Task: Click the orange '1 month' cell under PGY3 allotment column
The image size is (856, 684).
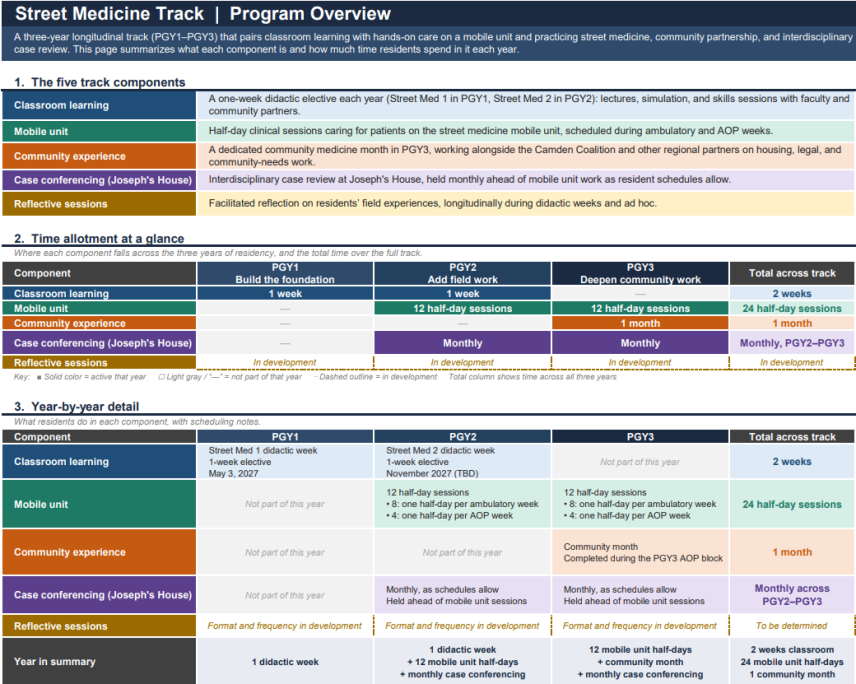Action: (x=640, y=323)
